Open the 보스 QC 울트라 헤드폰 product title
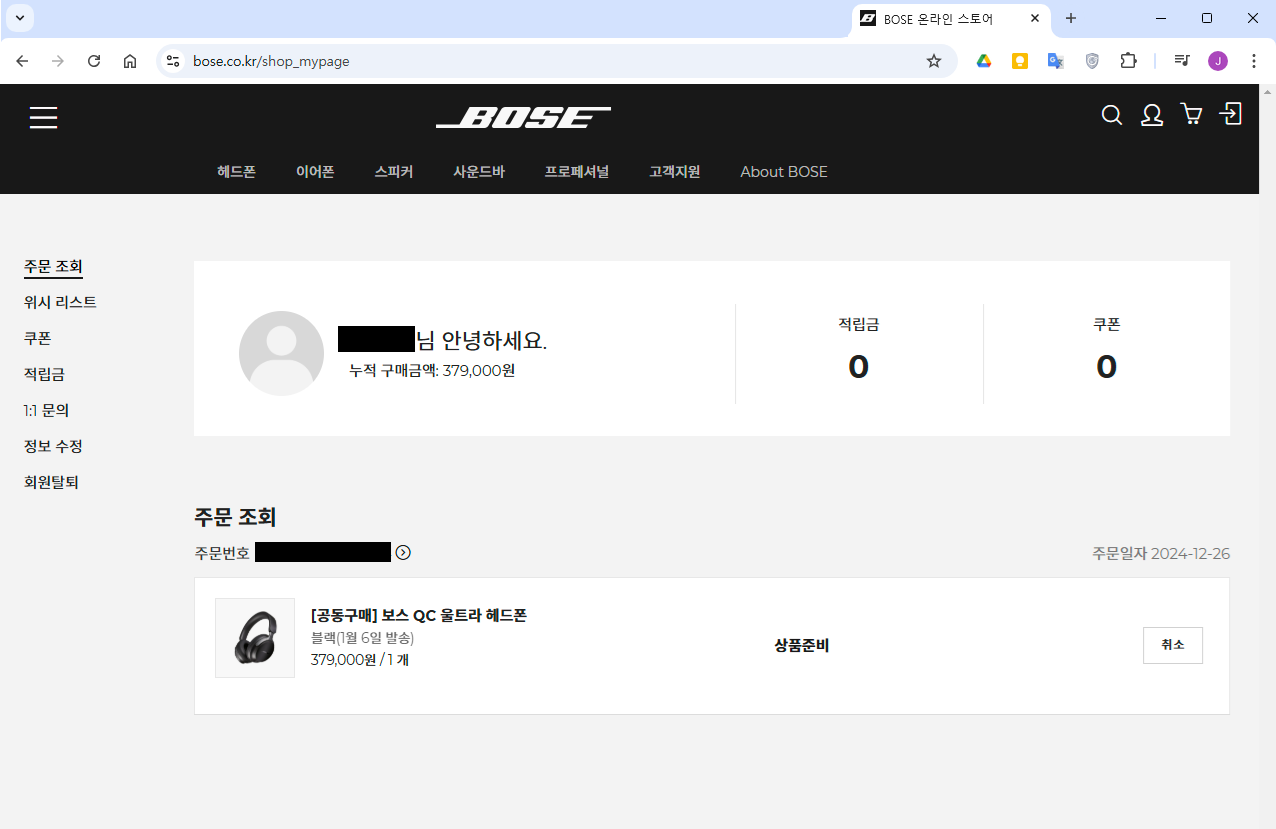Screen dimensions: 1276x829 click(x=419, y=615)
